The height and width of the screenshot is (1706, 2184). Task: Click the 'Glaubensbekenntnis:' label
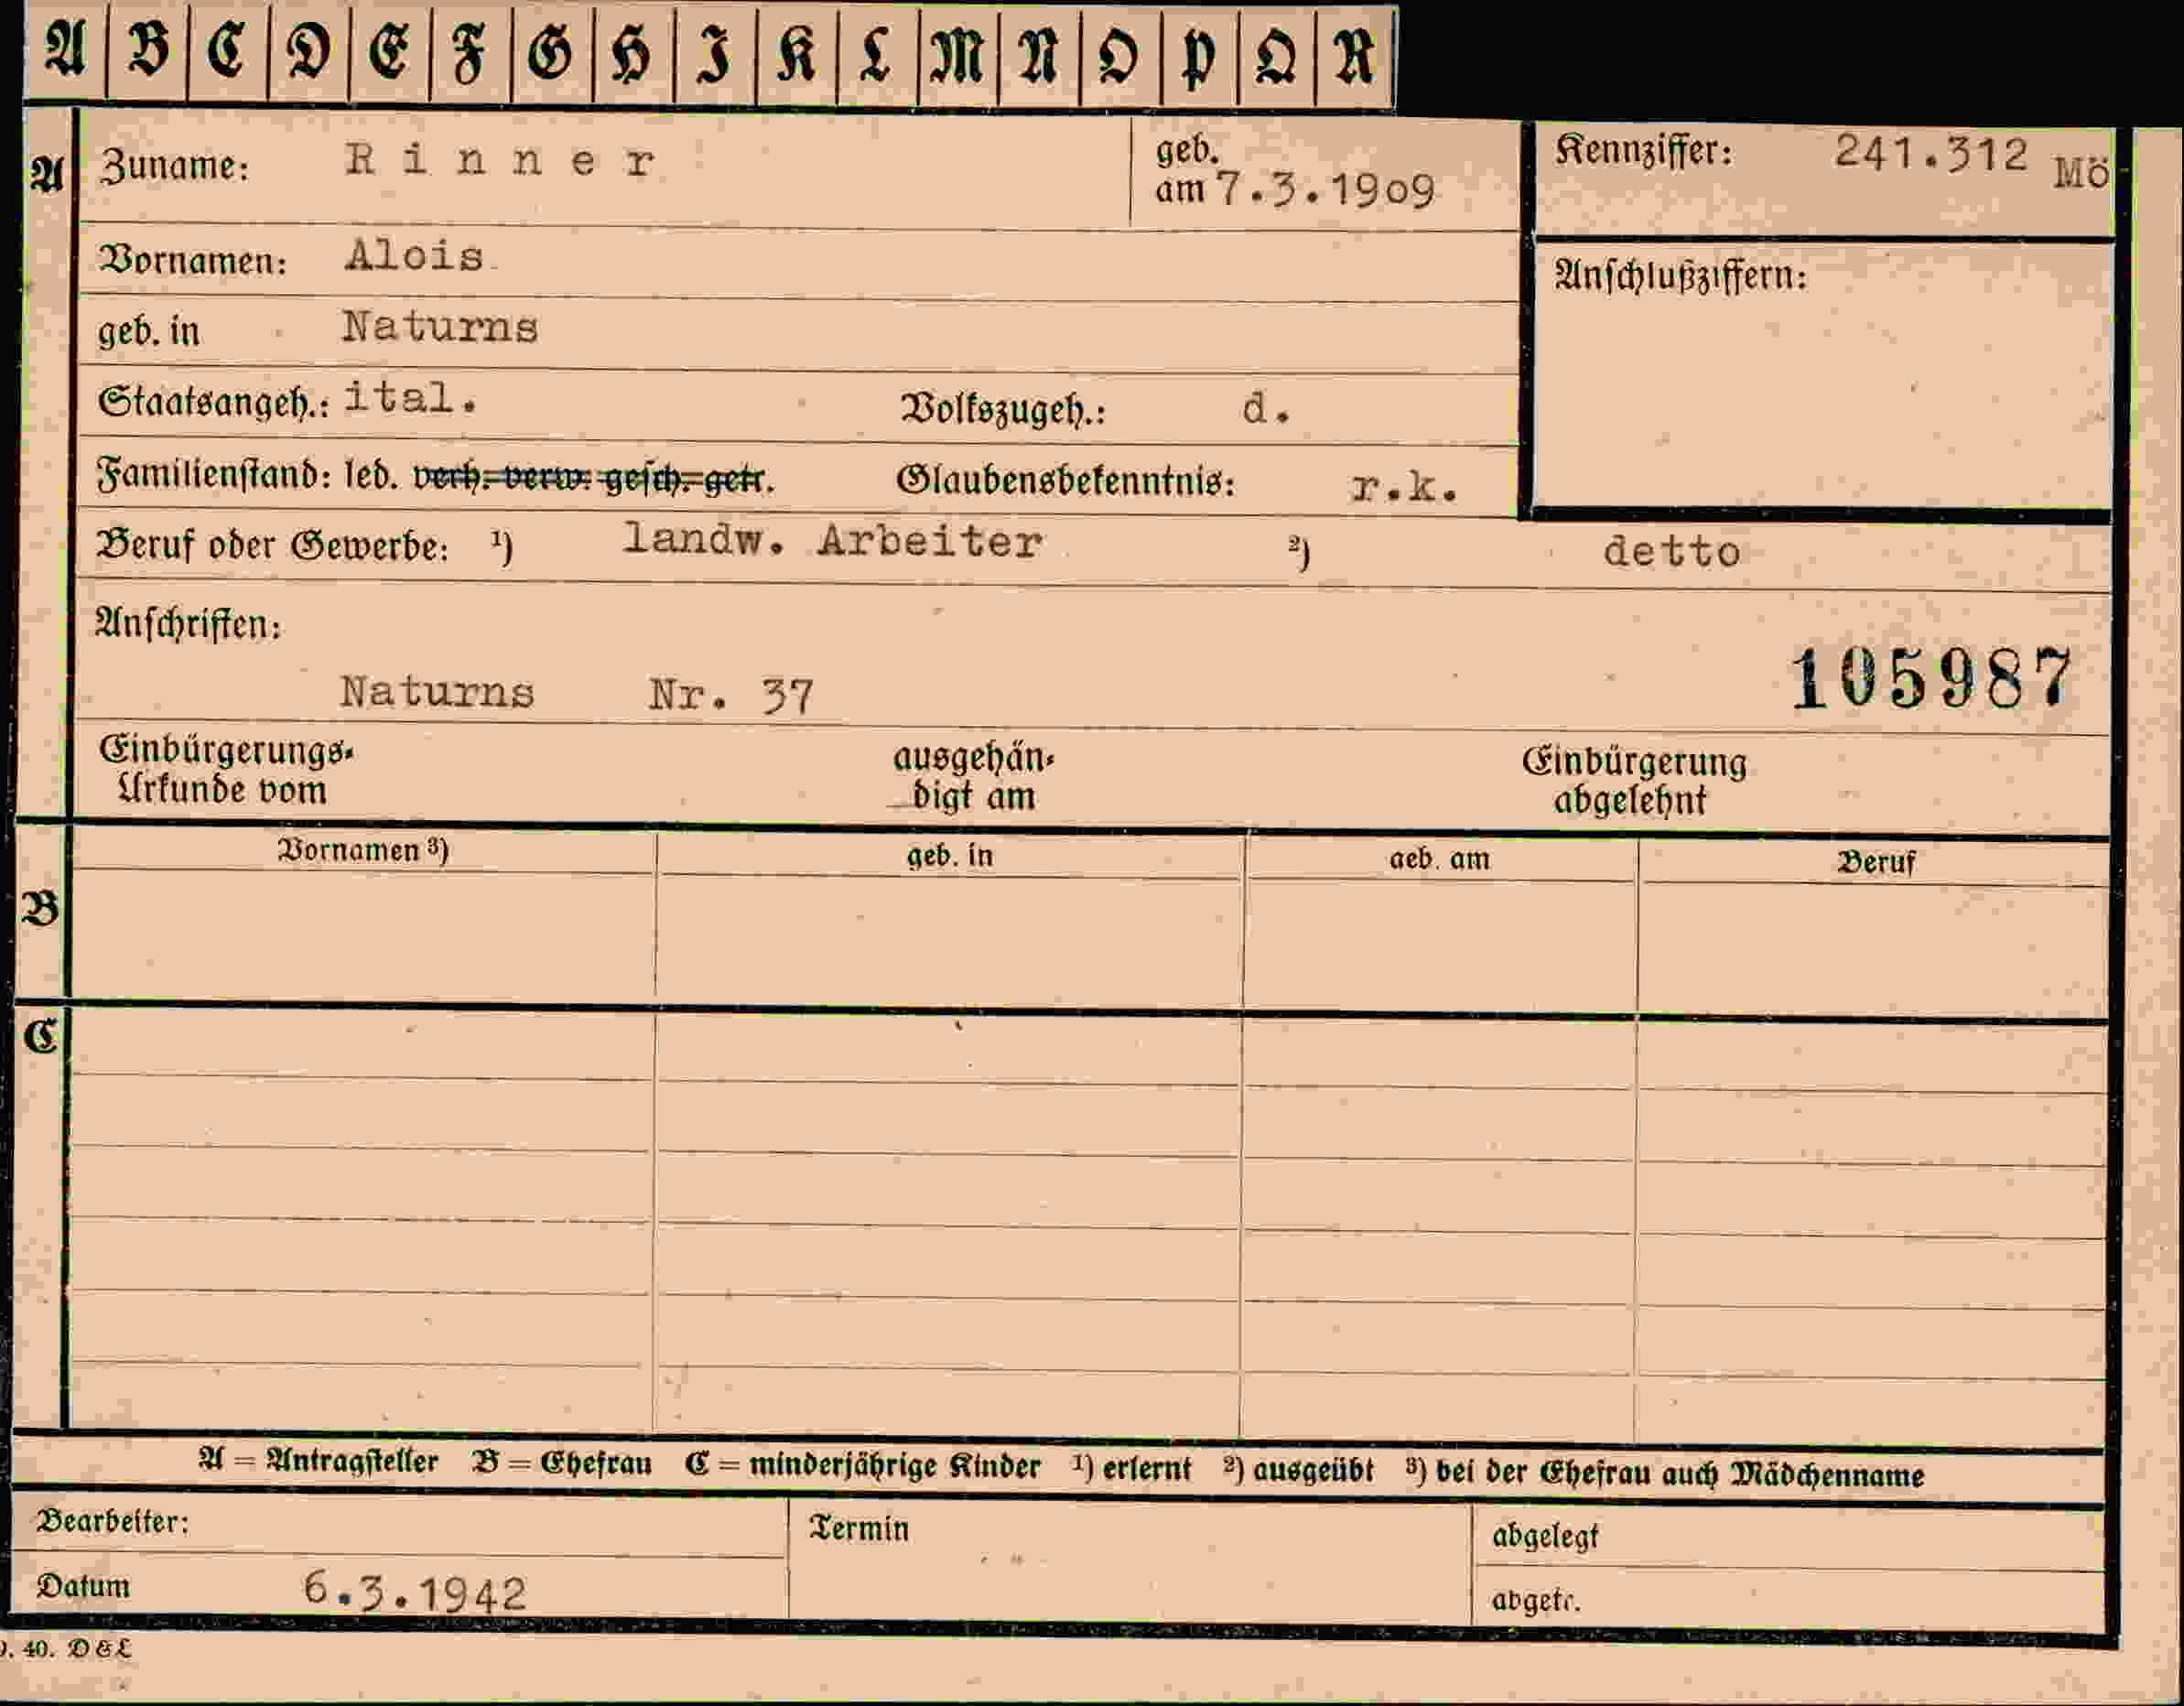coord(1066,482)
